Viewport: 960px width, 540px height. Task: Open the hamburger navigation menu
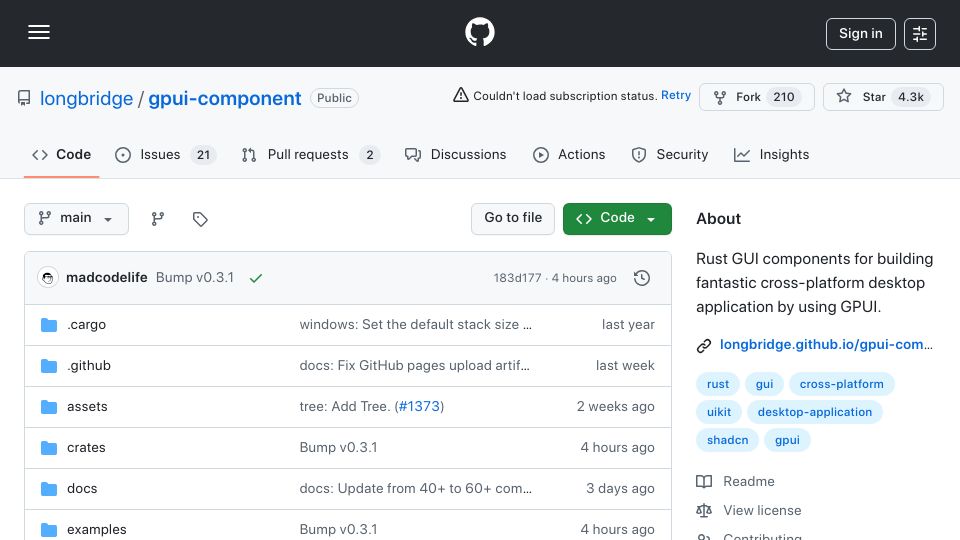pos(39,32)
